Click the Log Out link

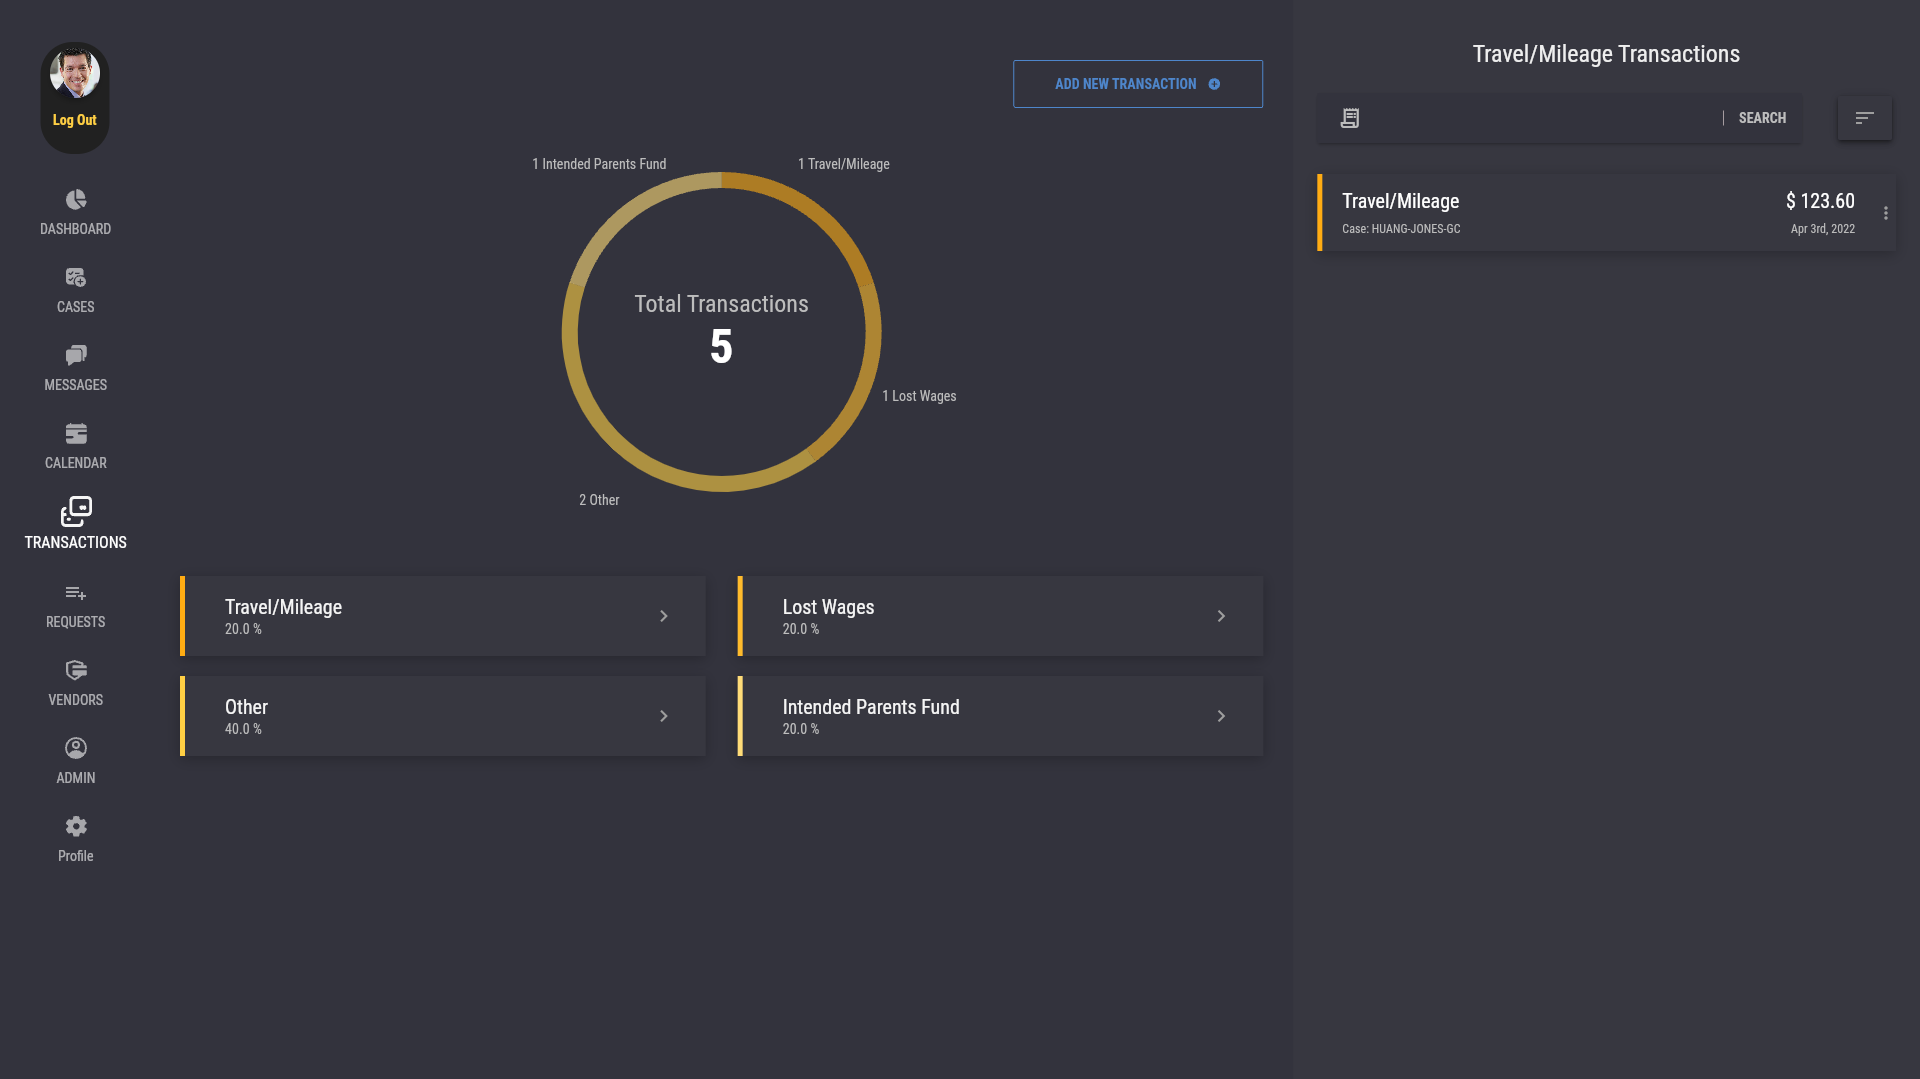click(x=75, y=120)
